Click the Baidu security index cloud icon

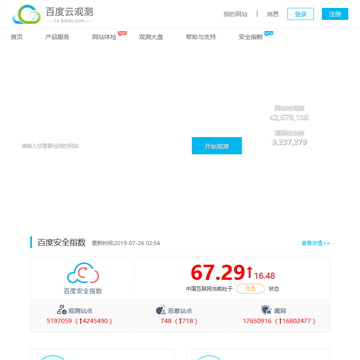click(83, 273)
